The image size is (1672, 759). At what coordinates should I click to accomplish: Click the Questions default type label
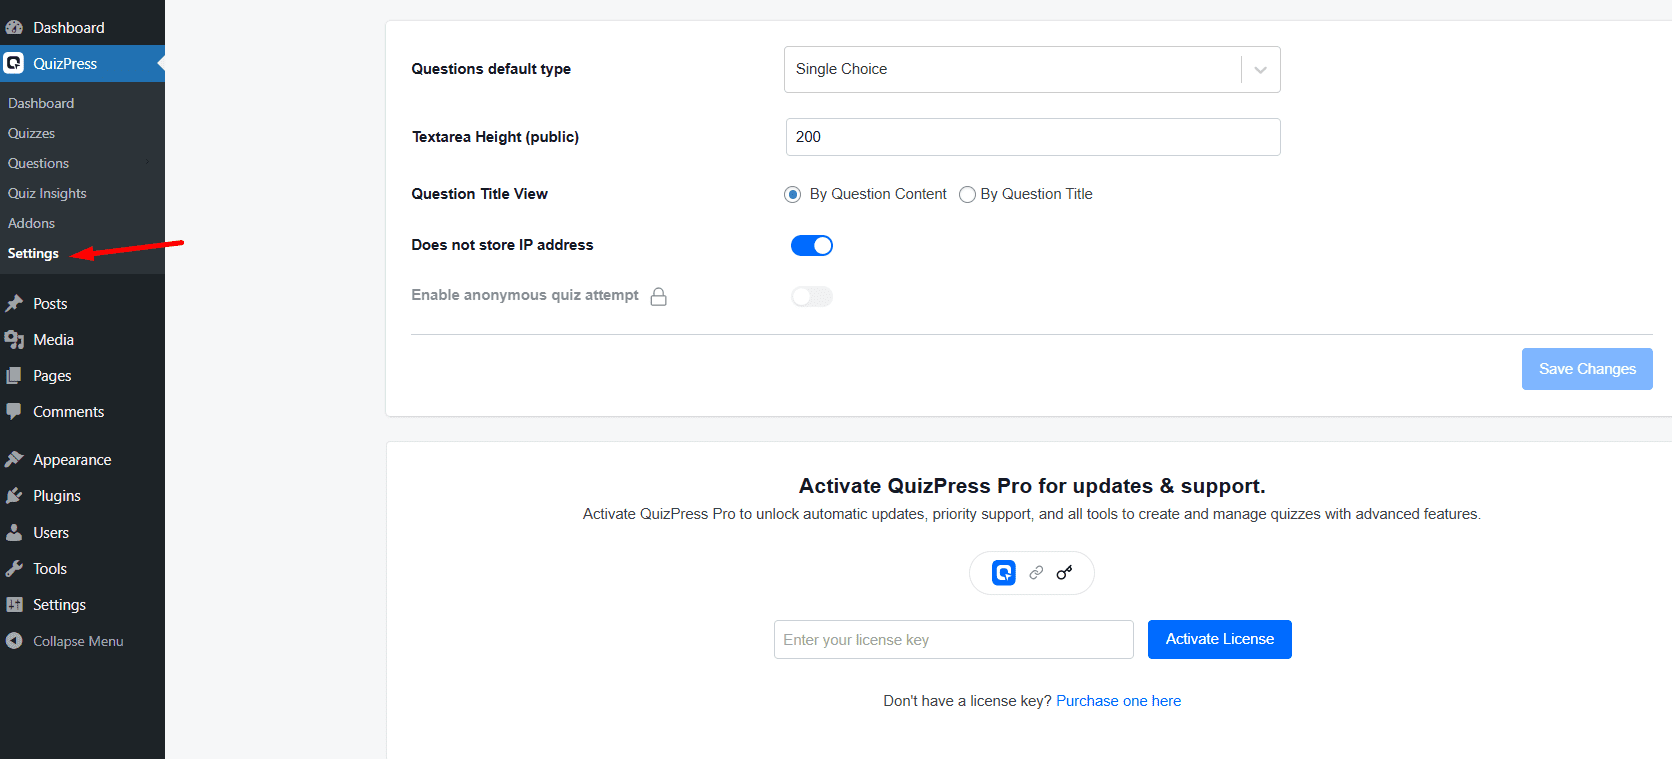[x=491, y=69]
